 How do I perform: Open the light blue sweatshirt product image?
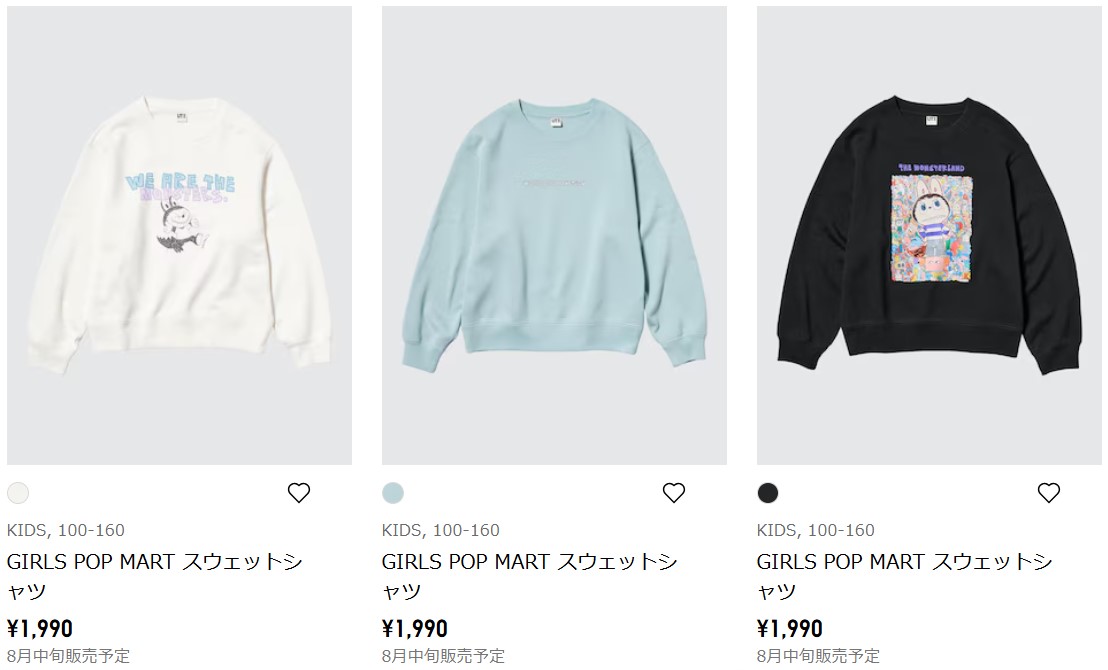[x=554, y=235]
